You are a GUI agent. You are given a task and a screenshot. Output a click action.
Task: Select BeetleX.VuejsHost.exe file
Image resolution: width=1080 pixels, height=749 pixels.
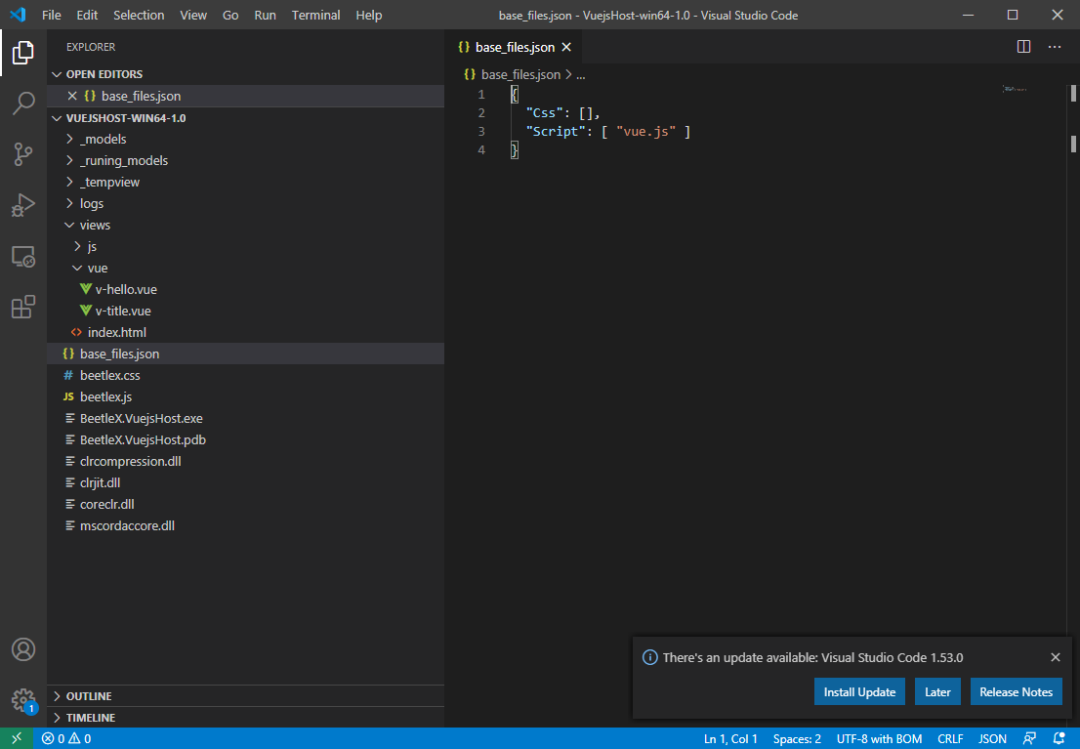pyautogui.click(x=245, y=418)
